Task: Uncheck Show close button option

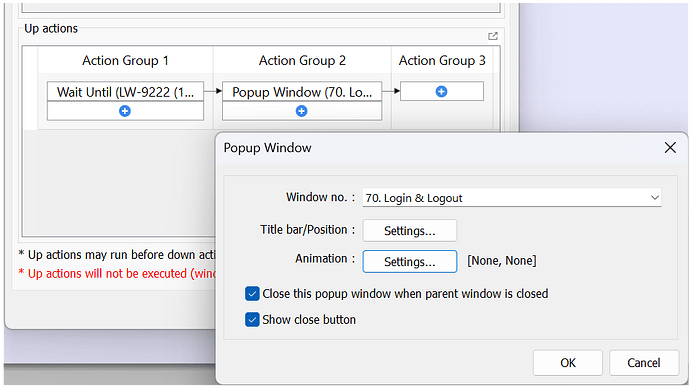Action: click(252, 319)
